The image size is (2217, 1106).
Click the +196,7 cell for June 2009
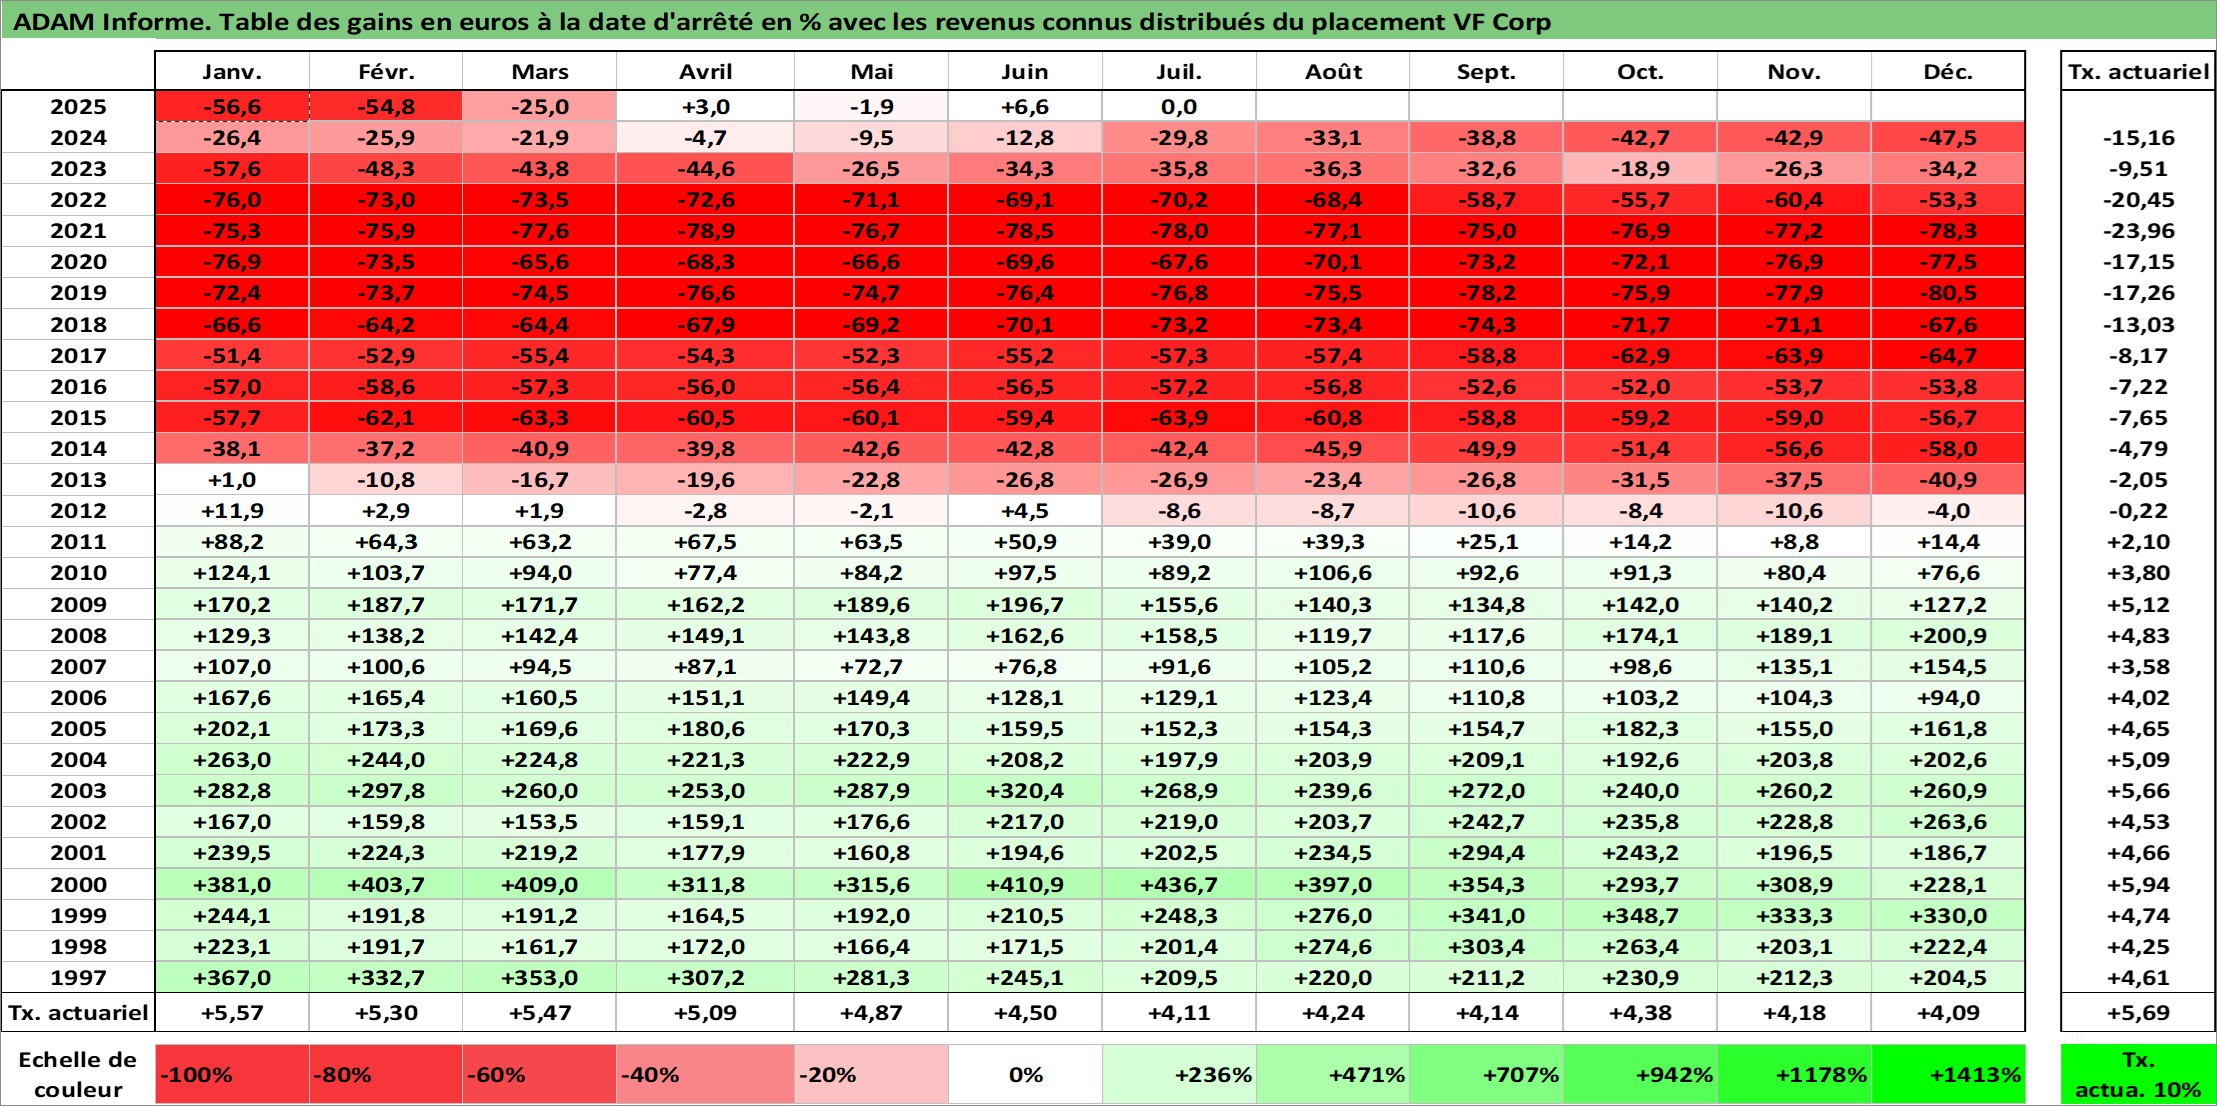point(1025,604)
